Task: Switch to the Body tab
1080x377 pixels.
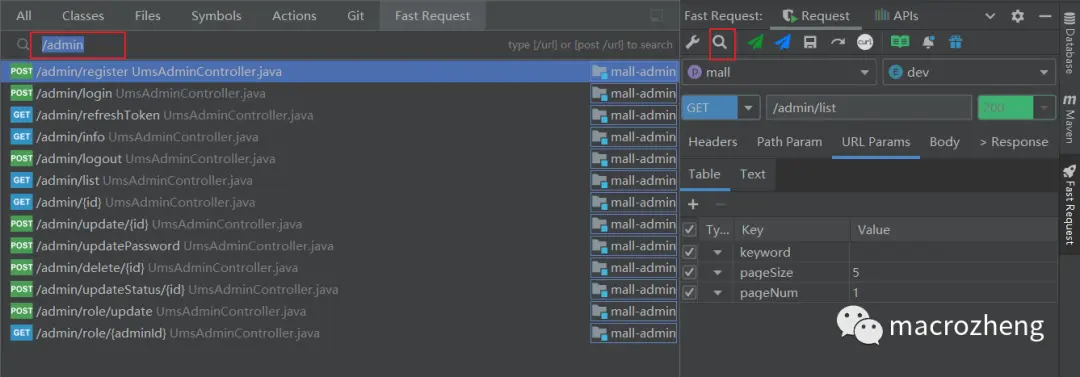Action: 944,142
